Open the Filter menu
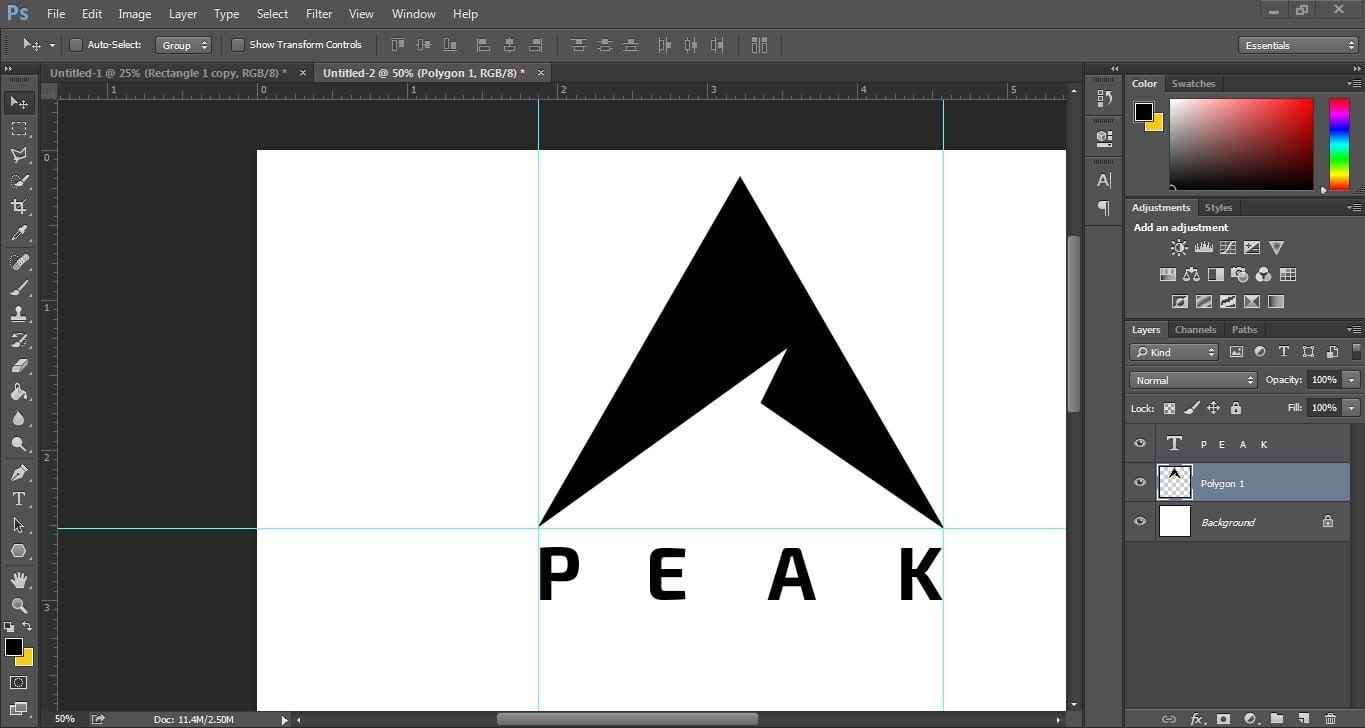The width and height of the screenshot is (1365, 728). tap(318, 13)
